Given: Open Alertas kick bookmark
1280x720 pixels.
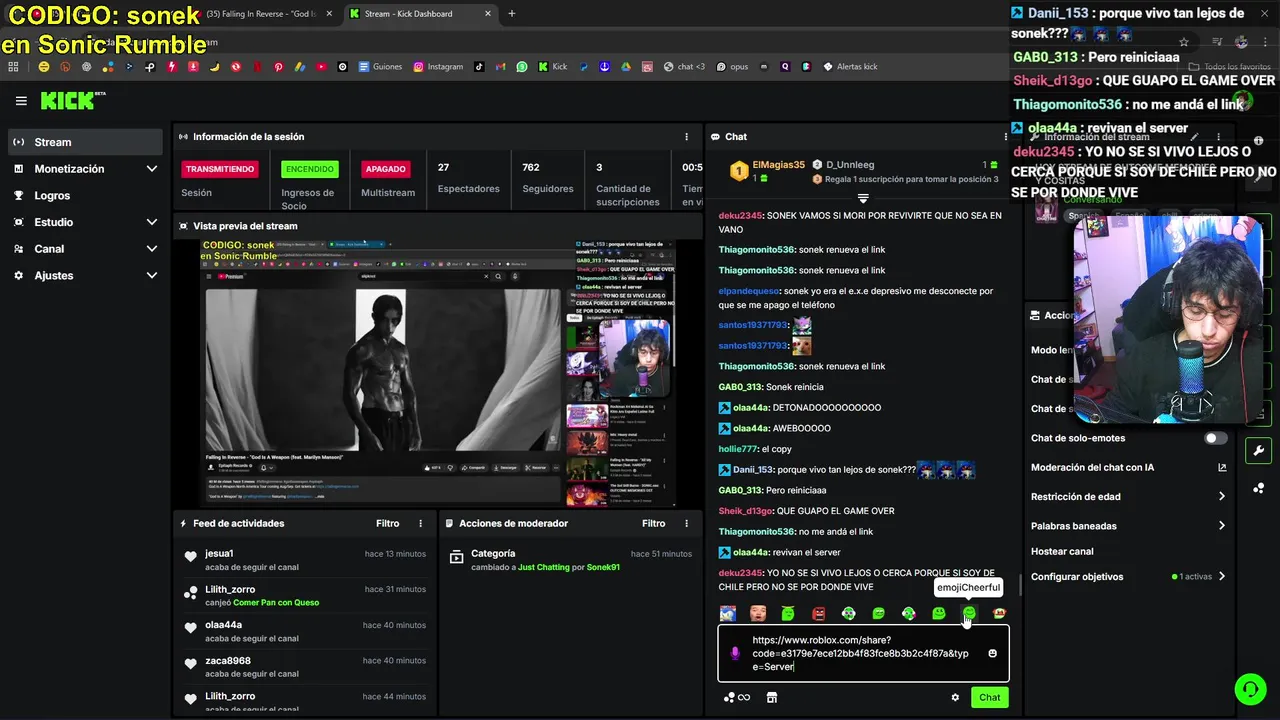Looking at the screenshot, I should point(850,67).
